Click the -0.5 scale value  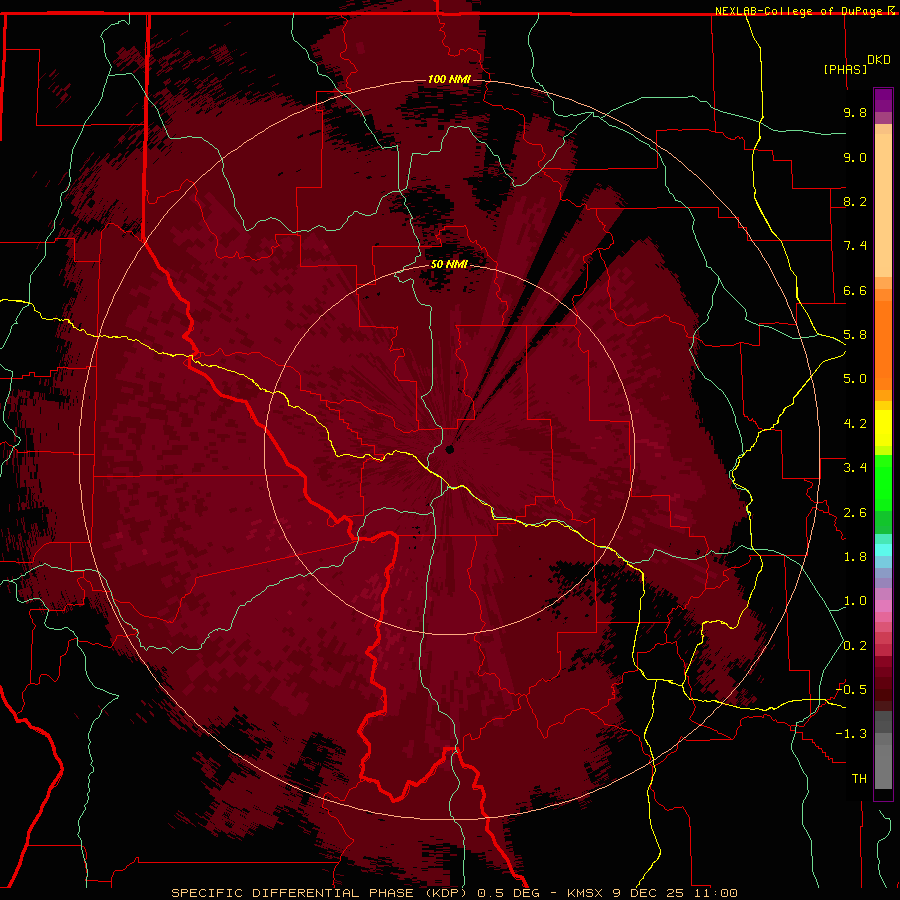[x=851, y=690]
